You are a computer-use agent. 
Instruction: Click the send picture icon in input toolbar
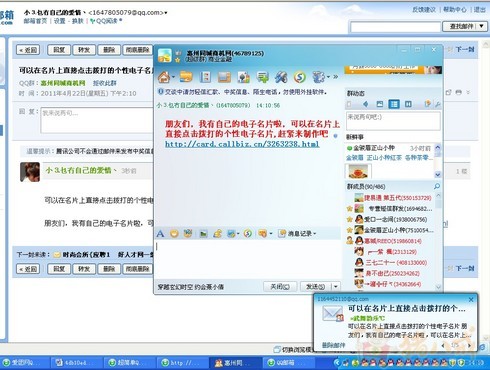pos(203,234)
